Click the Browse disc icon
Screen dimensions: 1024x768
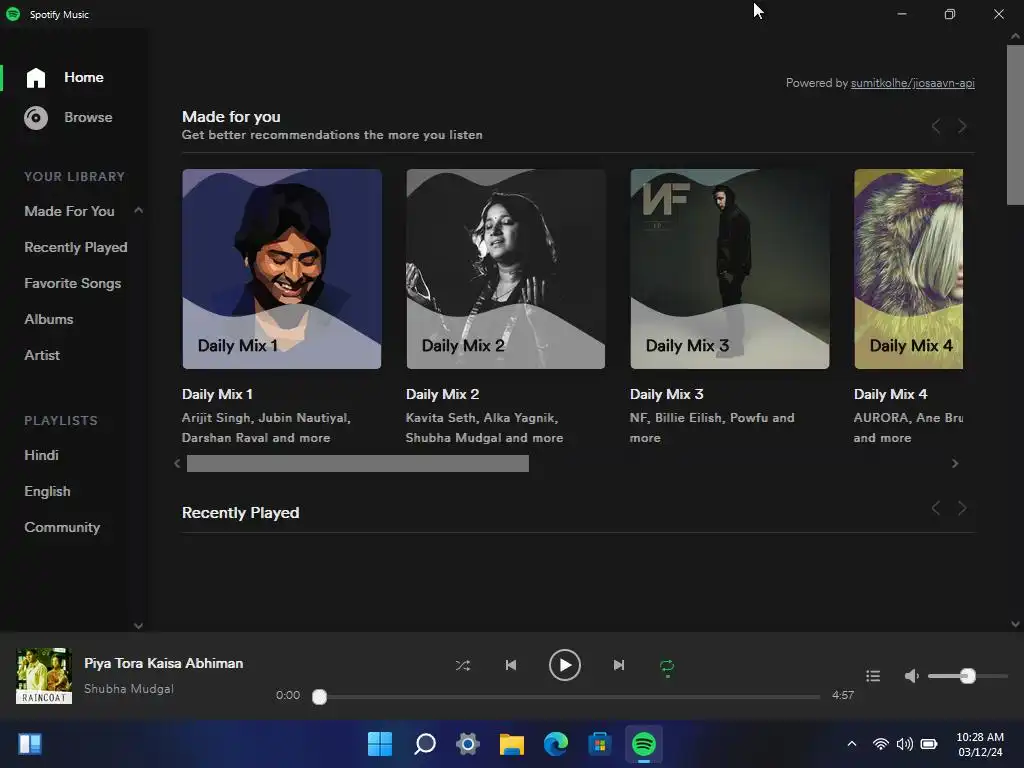36,118
